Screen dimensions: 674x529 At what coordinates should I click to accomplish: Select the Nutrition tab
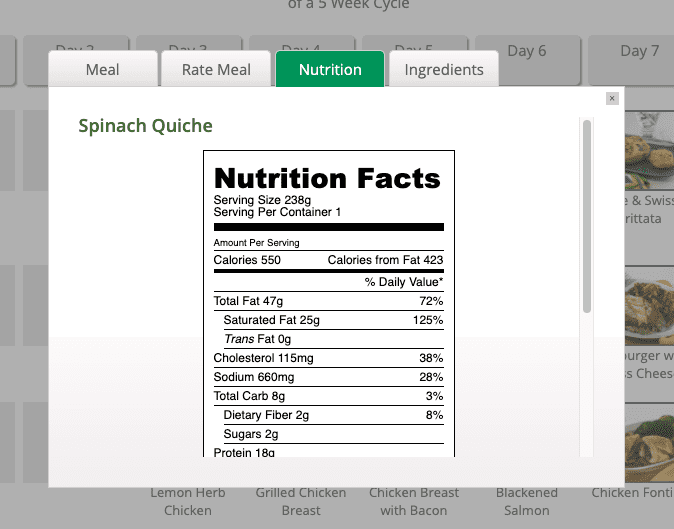pos(330,69)
